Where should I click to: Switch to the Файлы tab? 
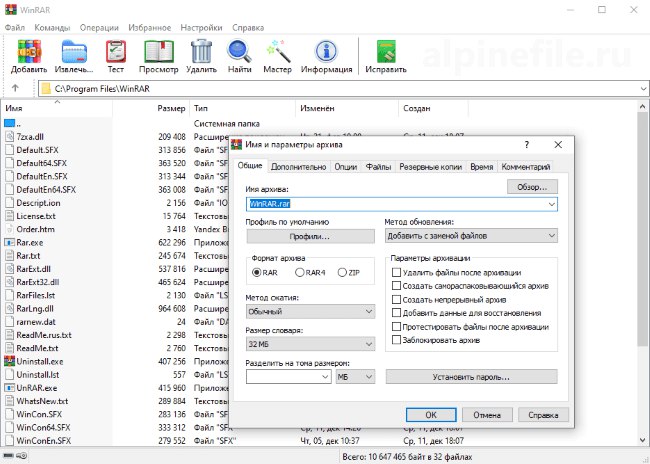coord(378,167)
